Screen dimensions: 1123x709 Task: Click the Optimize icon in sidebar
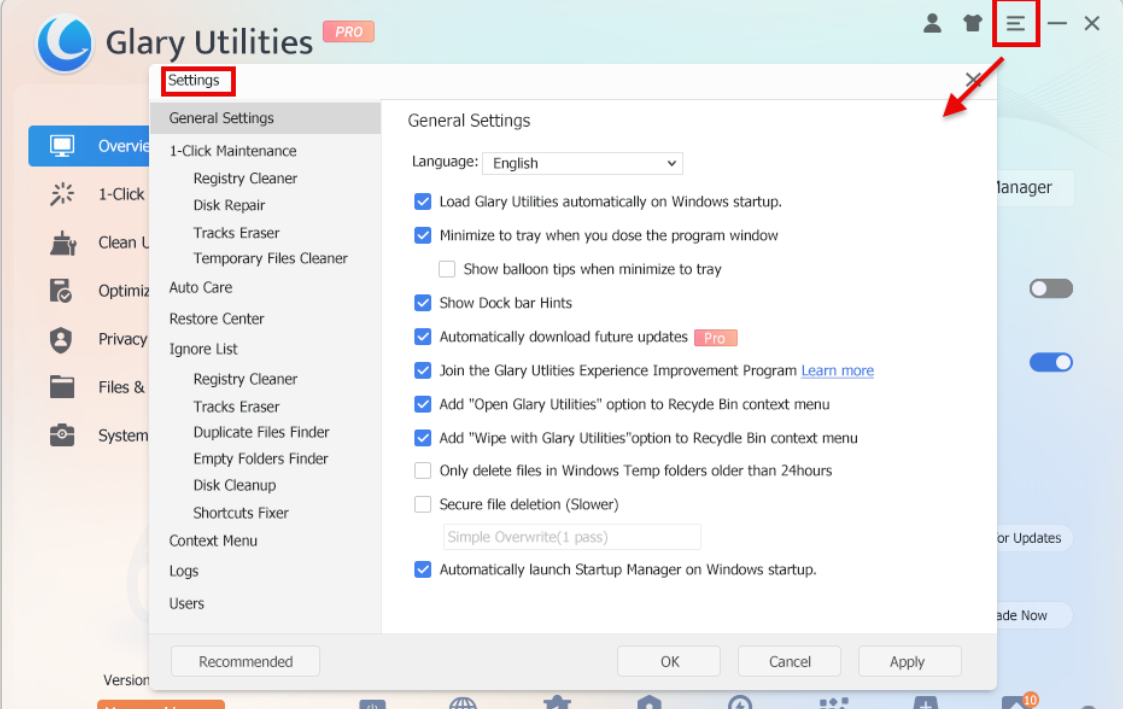[62, 291]
